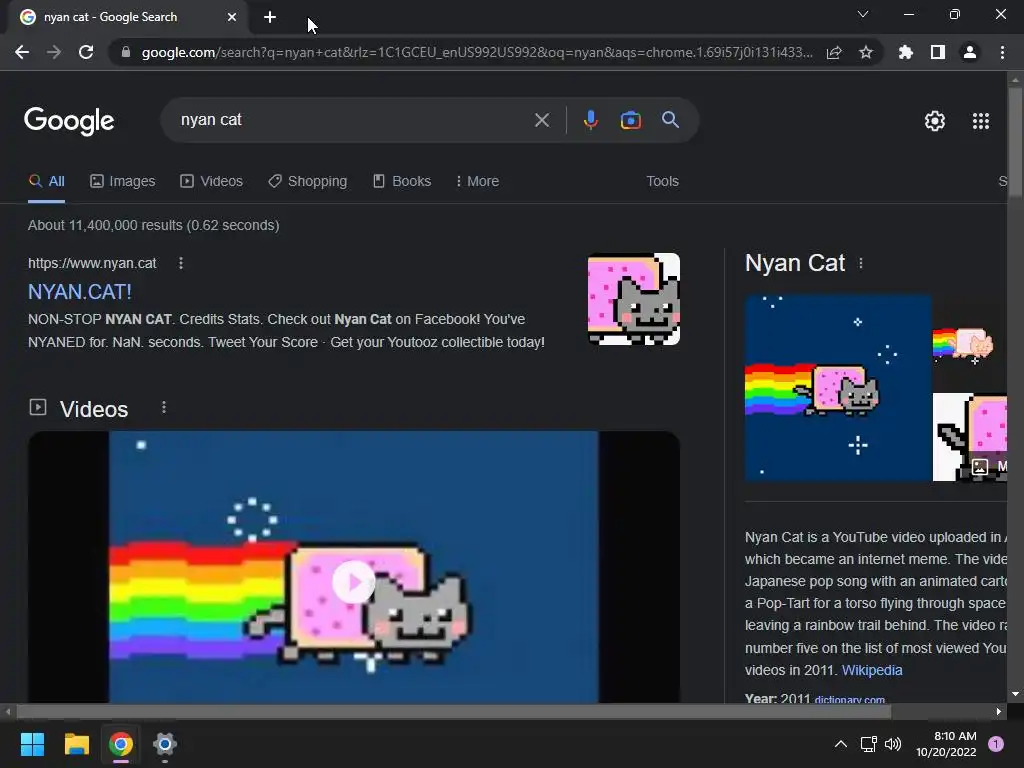Open options beside the nyan.cat URL

click(181, 263)
